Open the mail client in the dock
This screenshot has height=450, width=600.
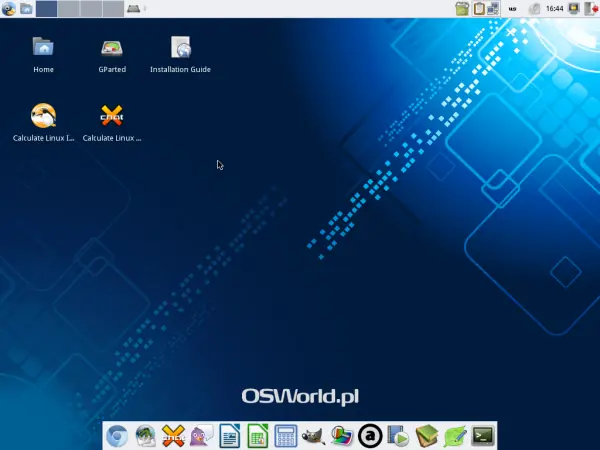coord(145,436)
